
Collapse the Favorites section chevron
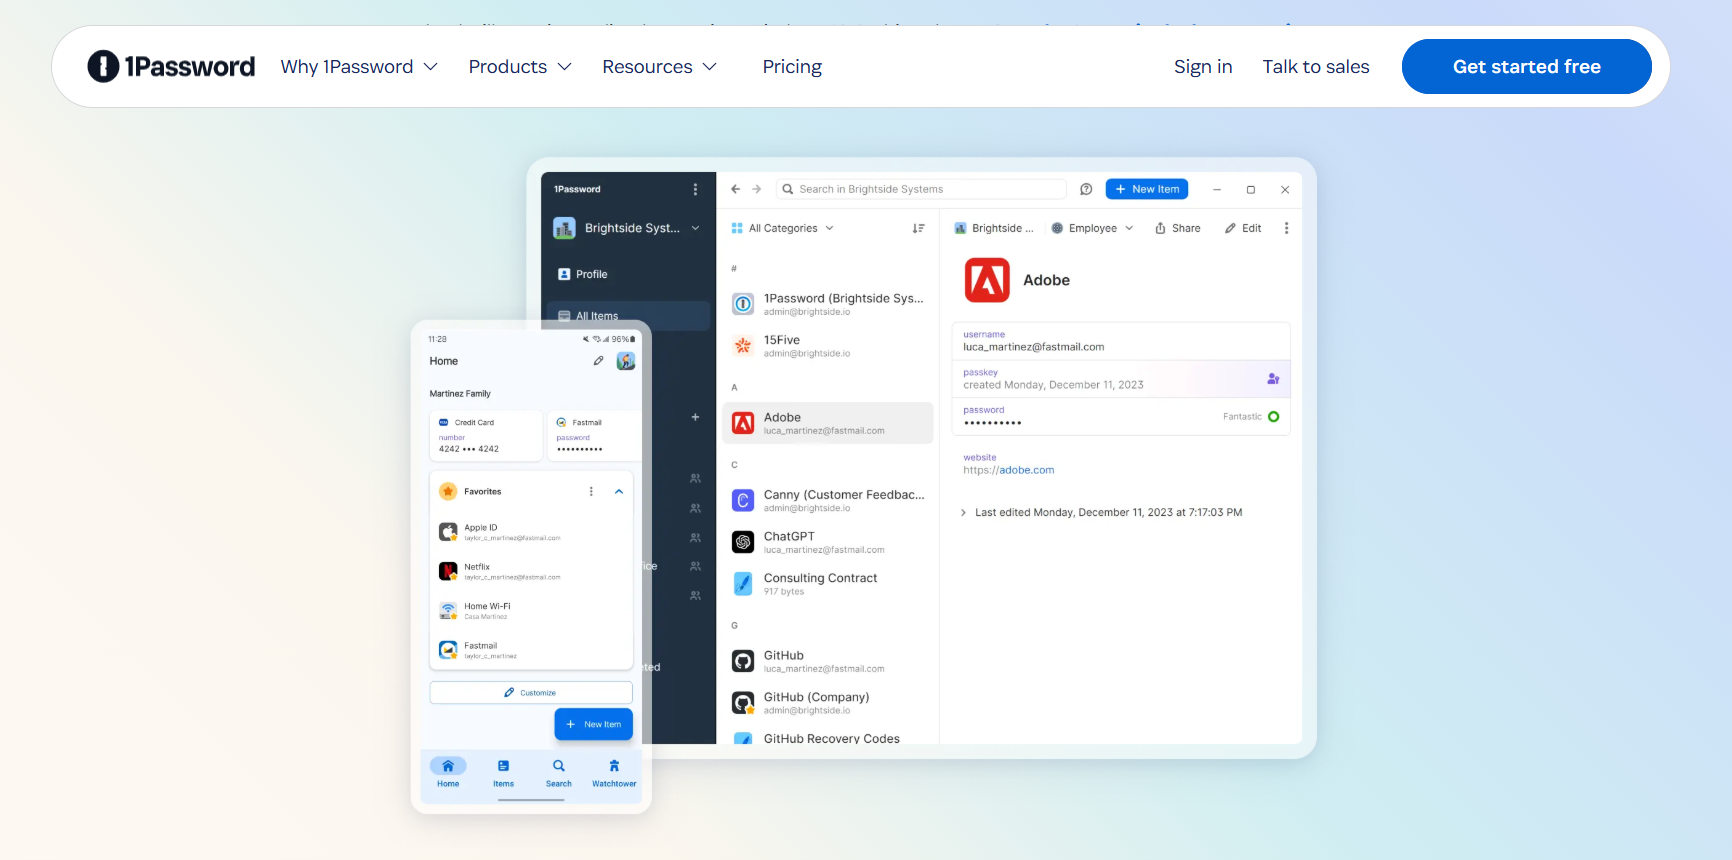click(619, 492)
